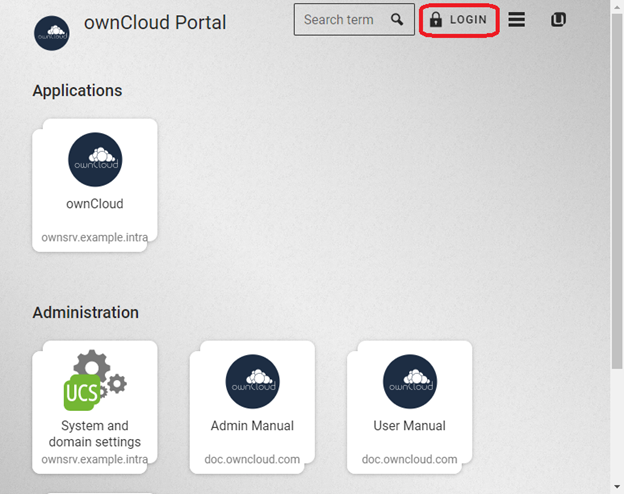Click 'doc.owncloud.com' under User Manual
The height and width of the screenshot is (494, 624).
pyautogui.click(x=410, y=459)
